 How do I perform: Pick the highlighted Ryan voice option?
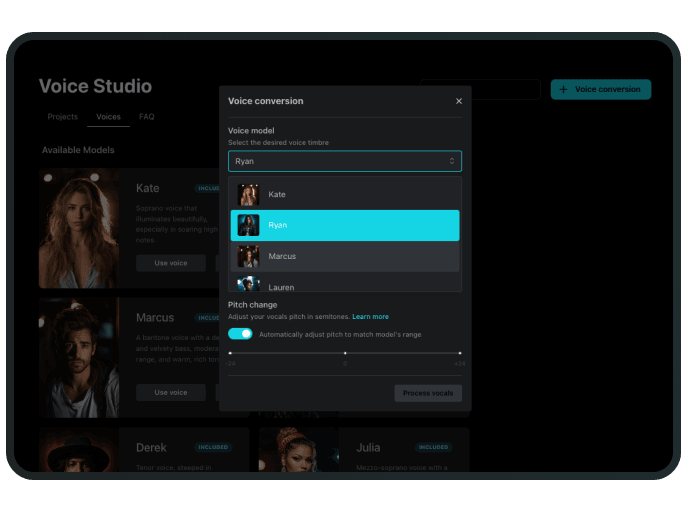point(345,225)
